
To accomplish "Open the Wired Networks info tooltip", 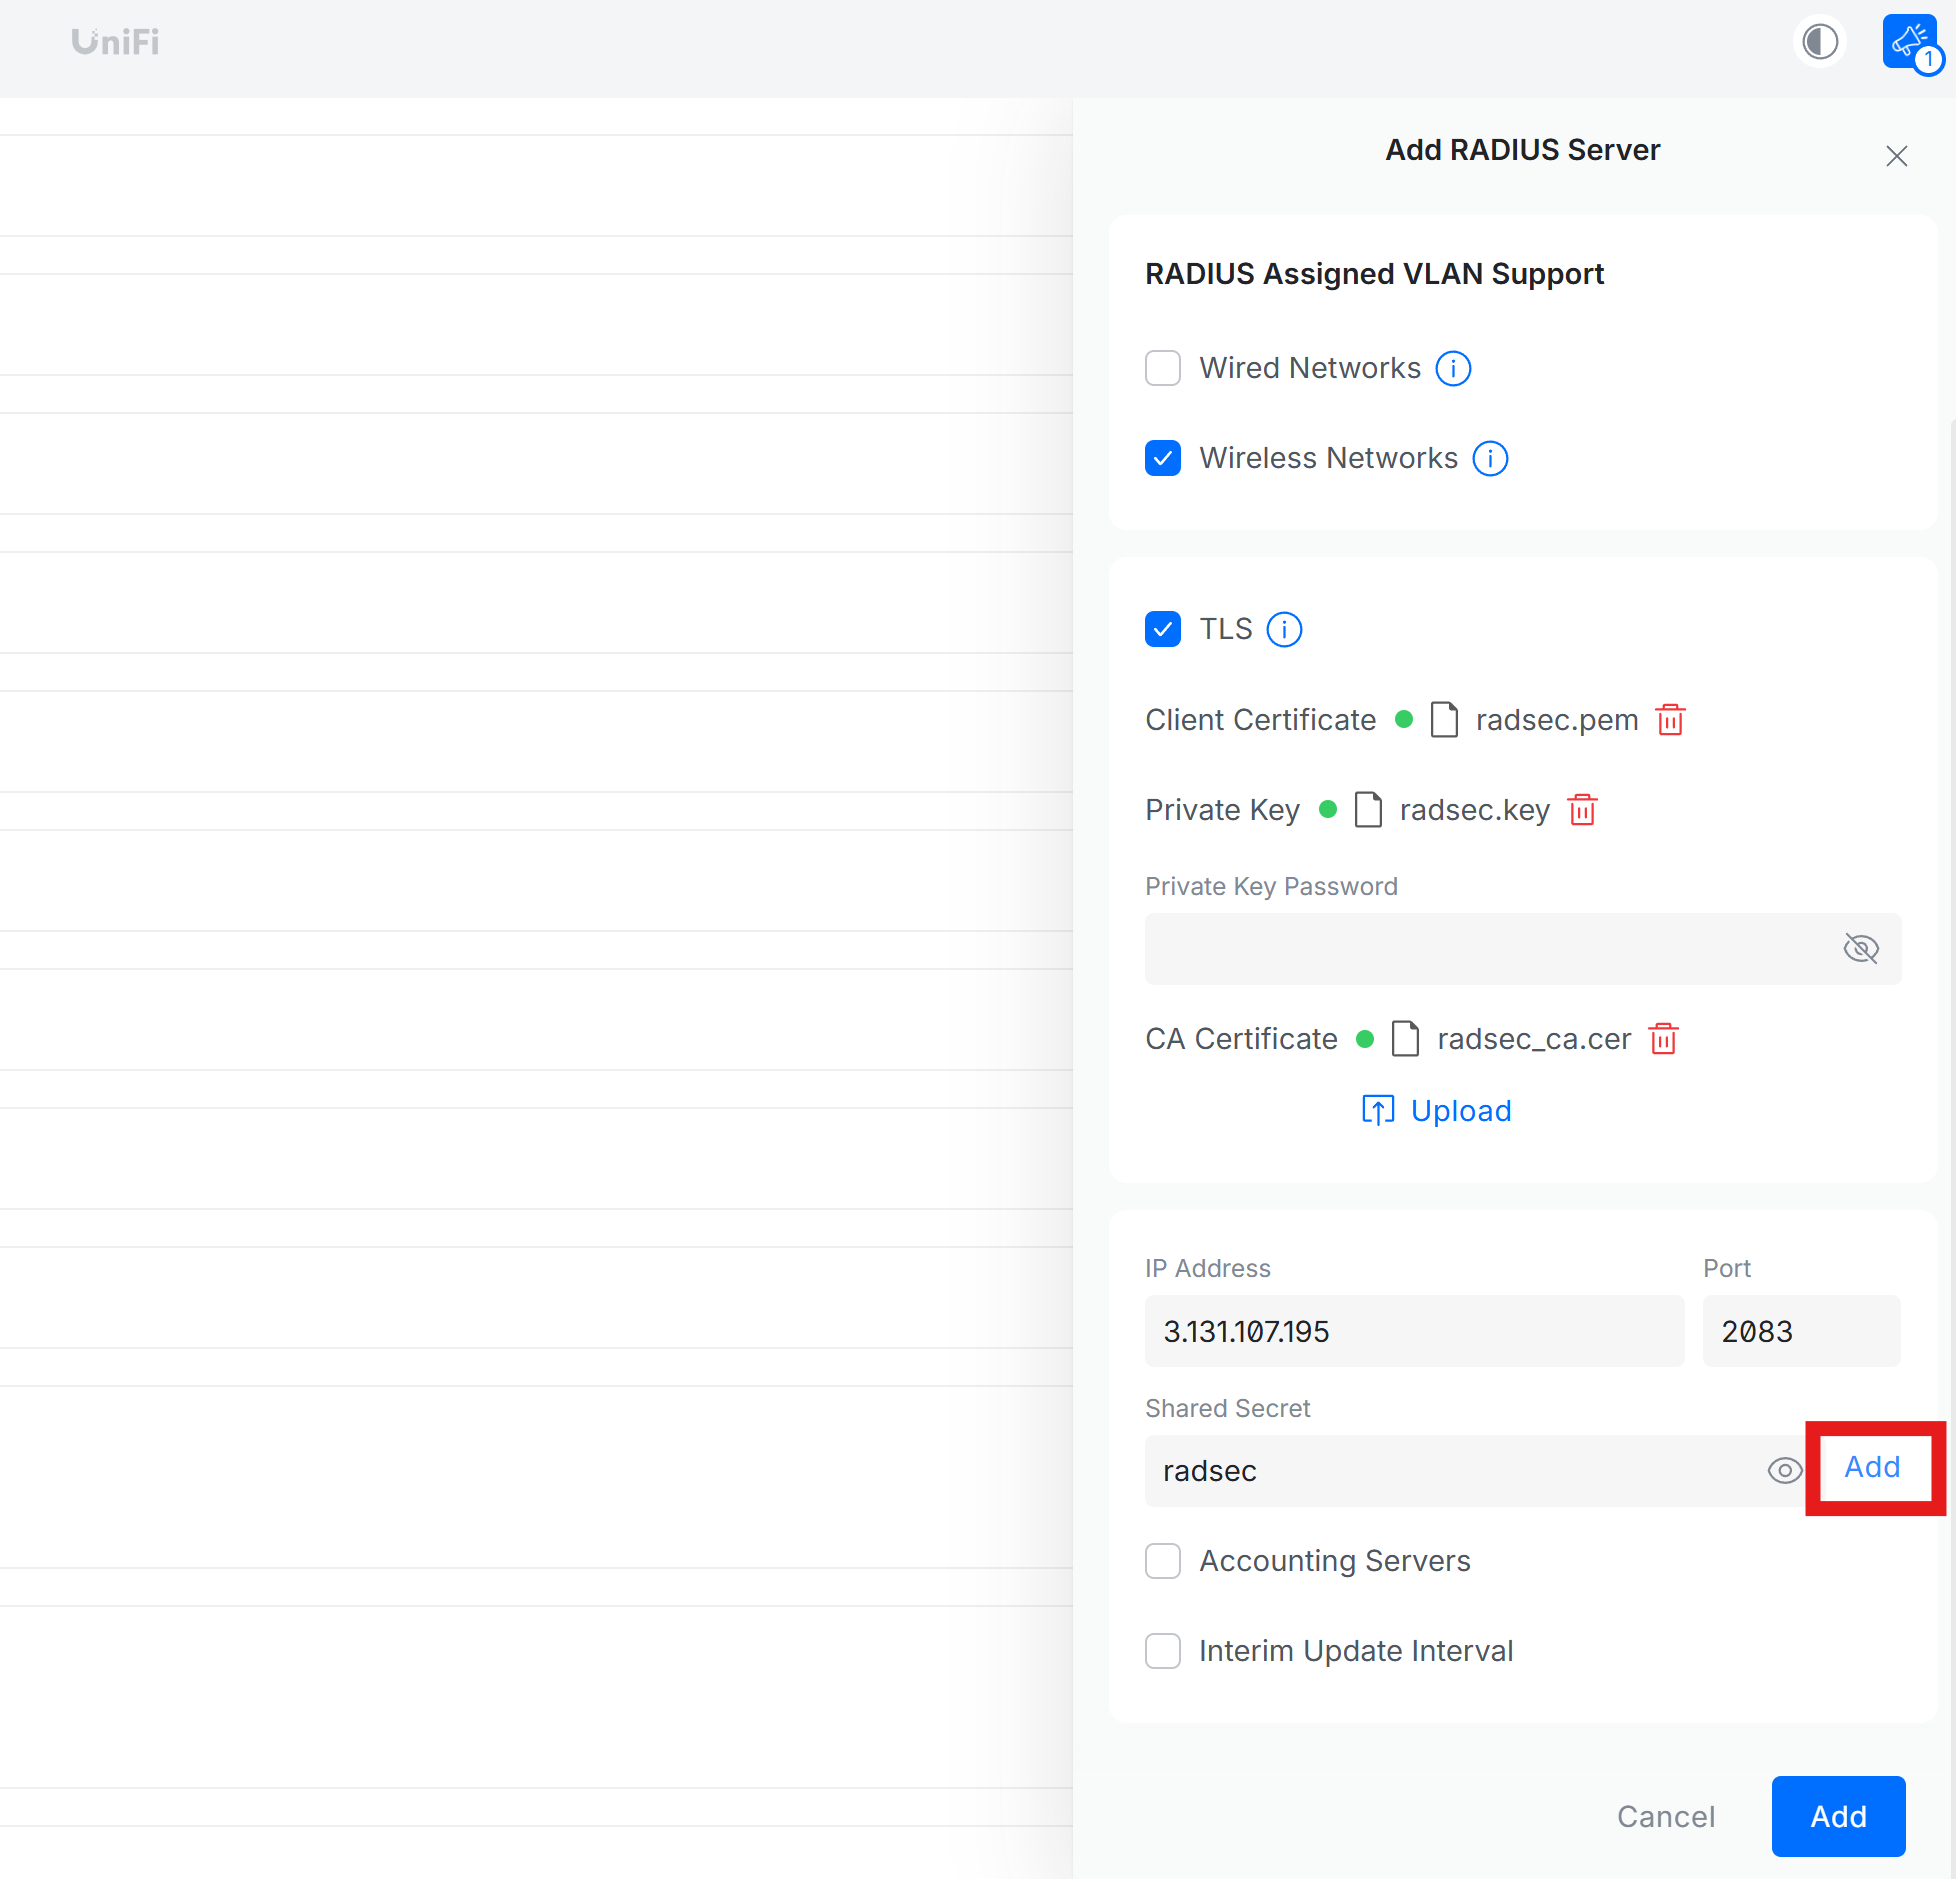I will coord(1453,368).
